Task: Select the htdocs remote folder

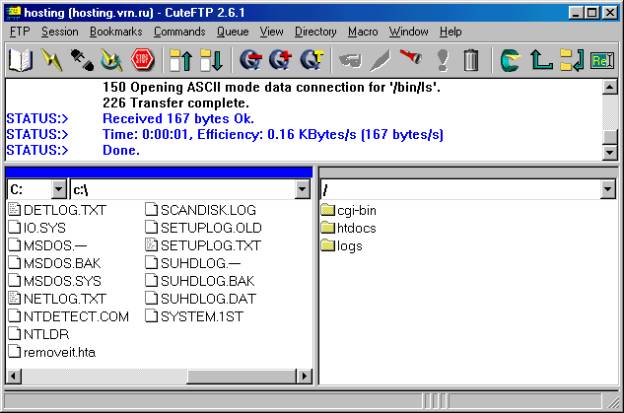Action: (x=349, y=228)
